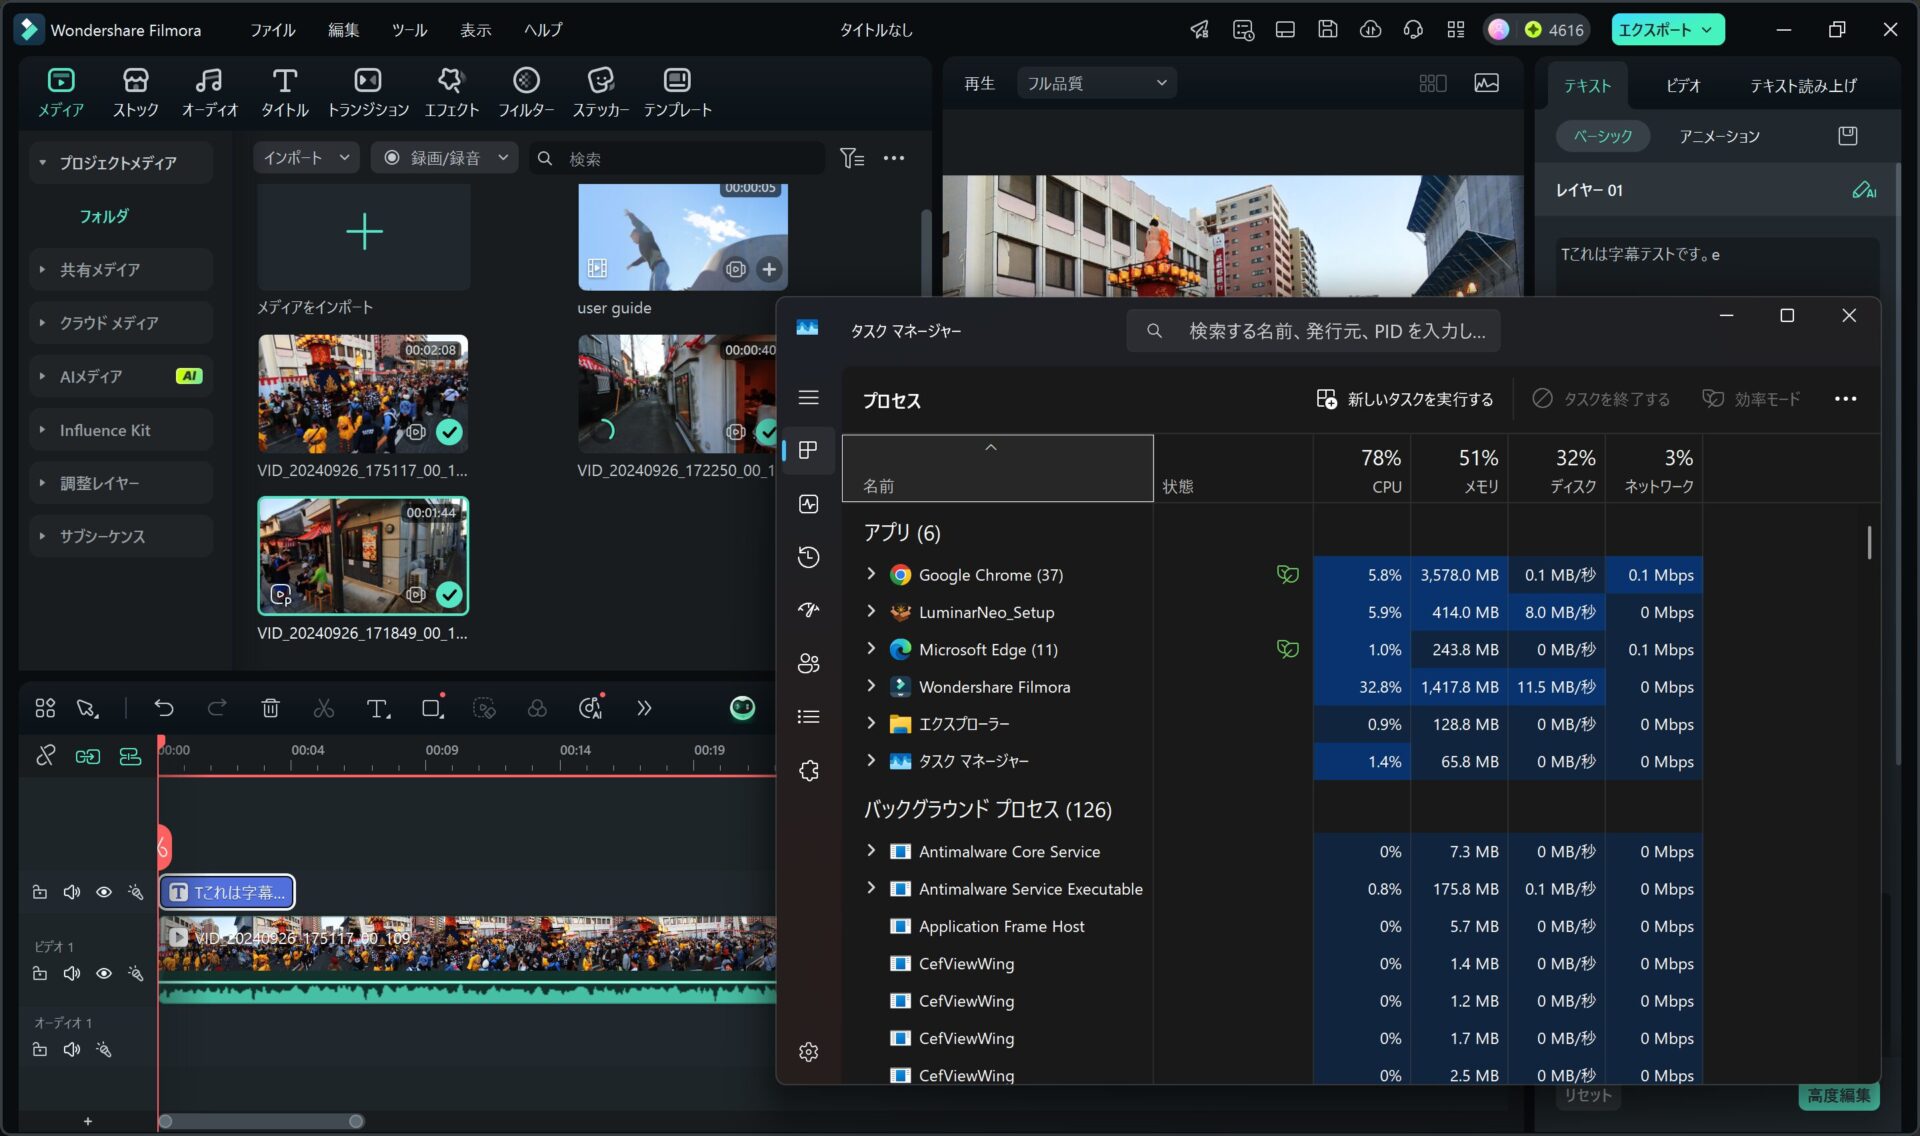
Task: Click the Task Manager search field
Action: [1313, 331]
